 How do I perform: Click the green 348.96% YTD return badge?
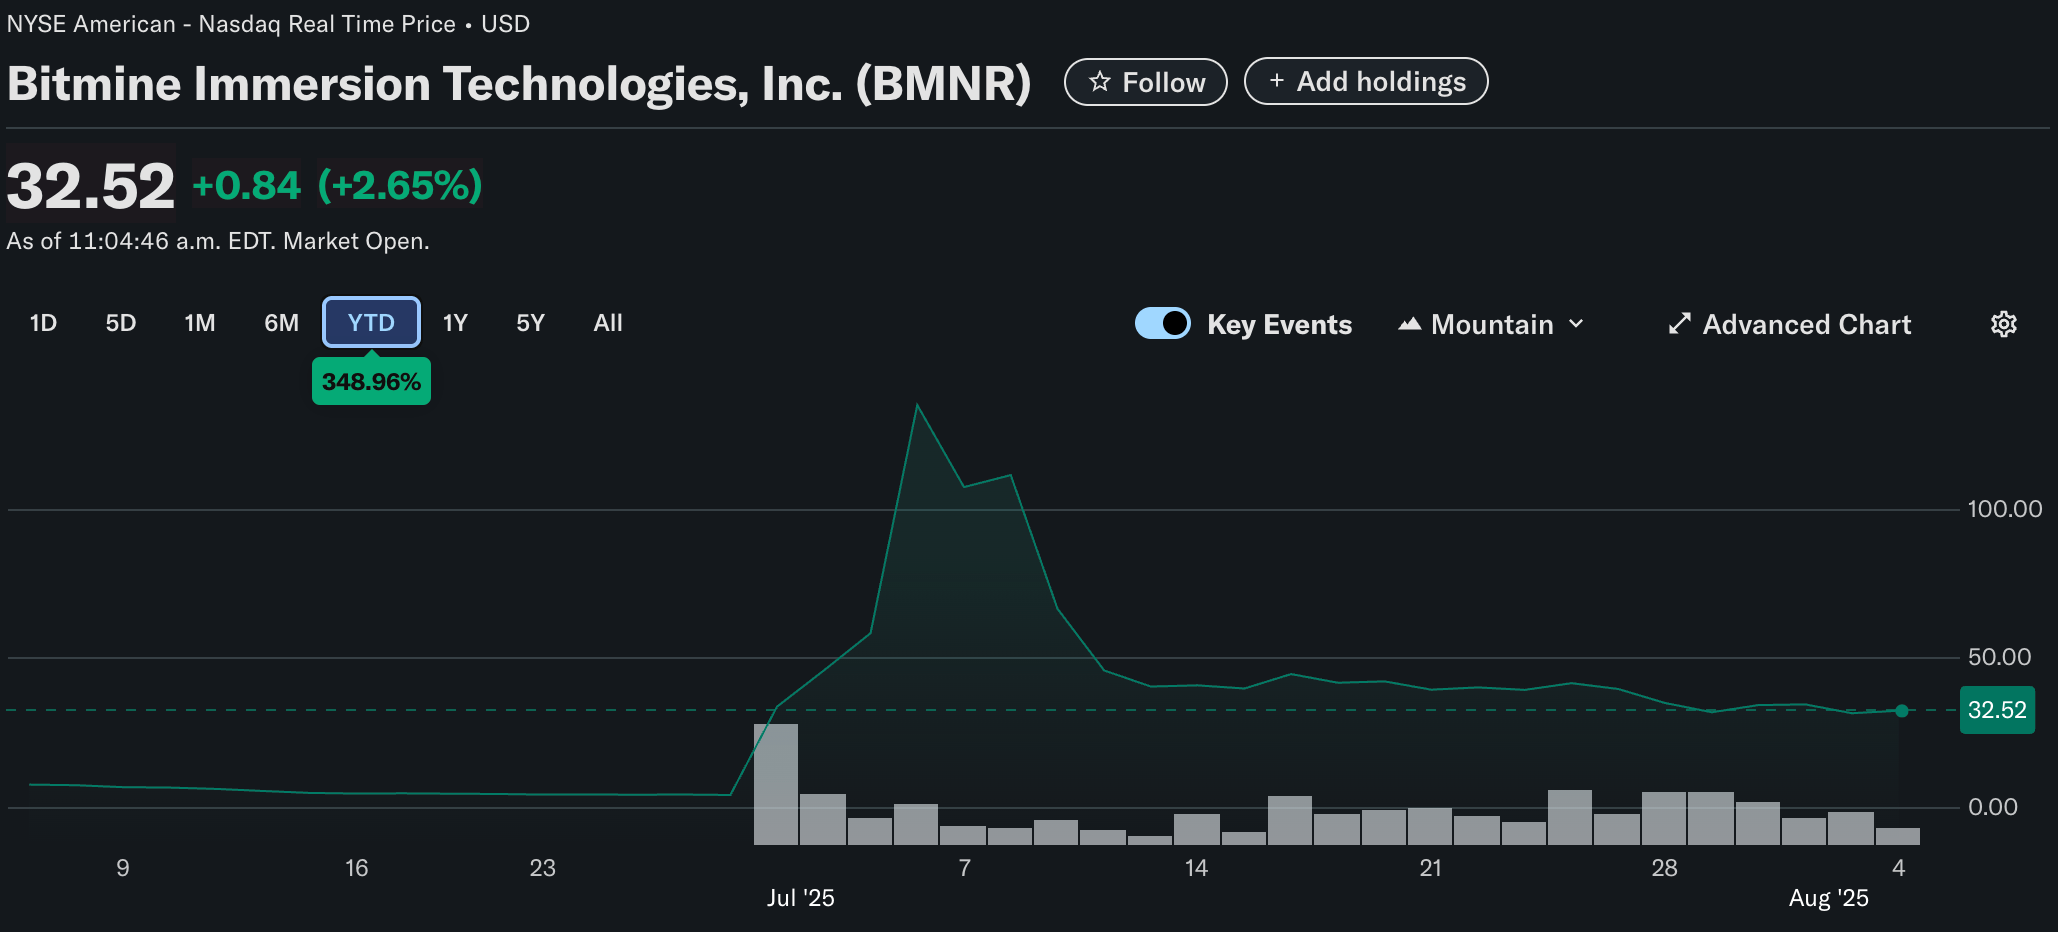pyautogui.click(x=371, y=381)
